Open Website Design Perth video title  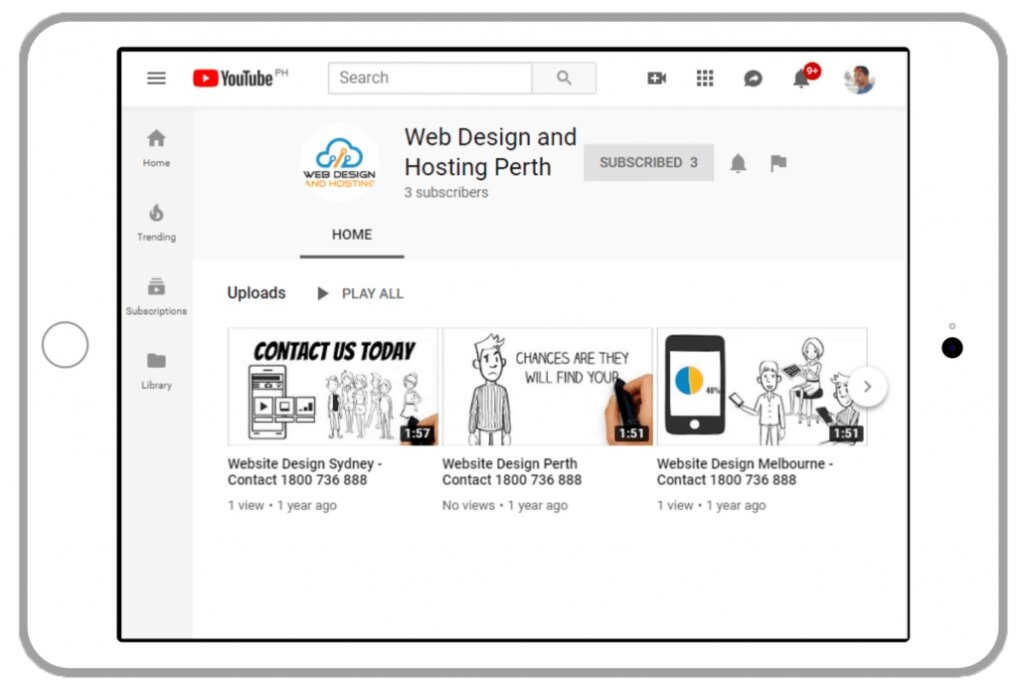point(511,471)
